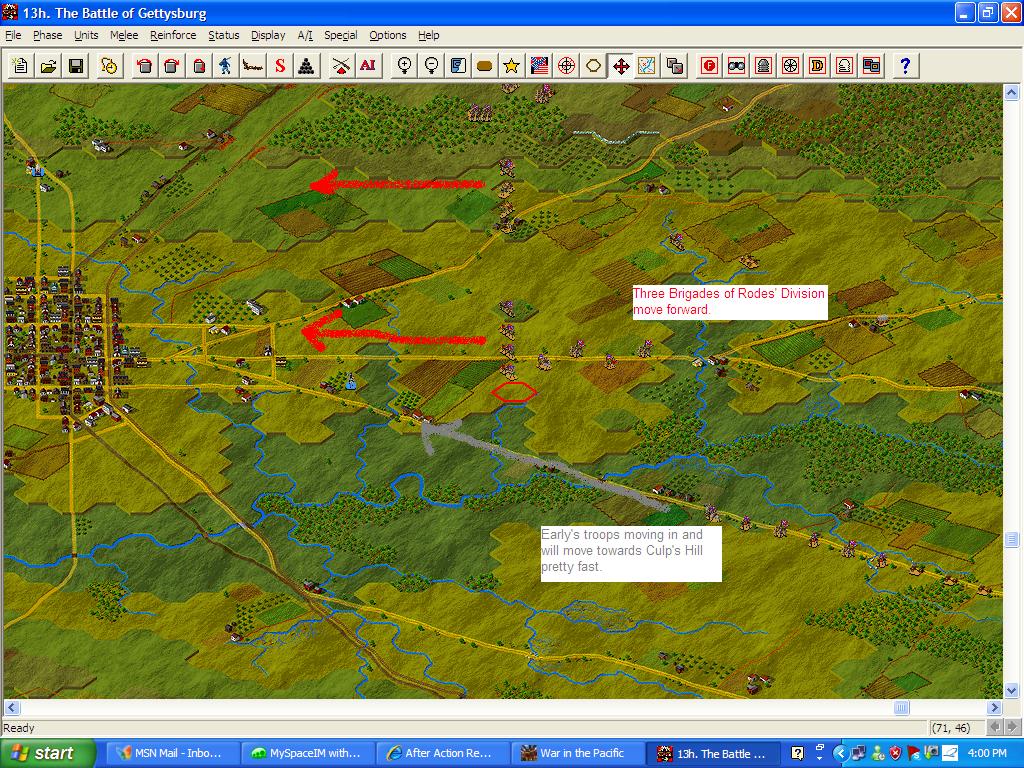
Task: Zoom out with the minus magnifier icon
Action: pyautogui.click(x=431, y=65)
